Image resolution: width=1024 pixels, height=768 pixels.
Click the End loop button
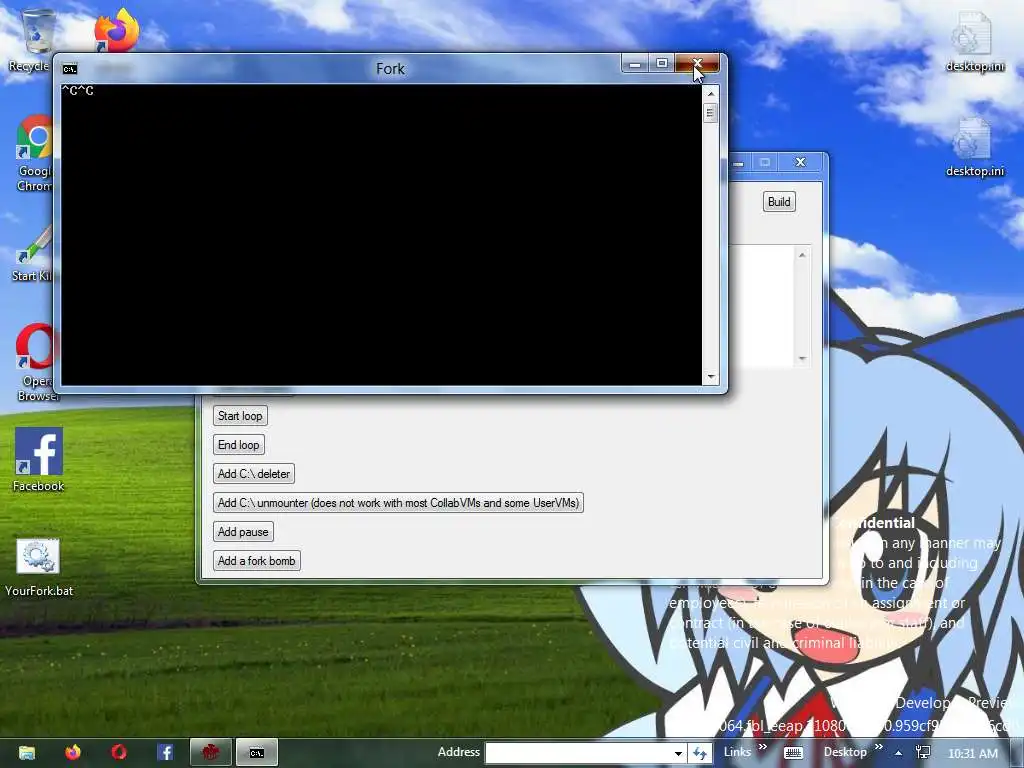238,445
